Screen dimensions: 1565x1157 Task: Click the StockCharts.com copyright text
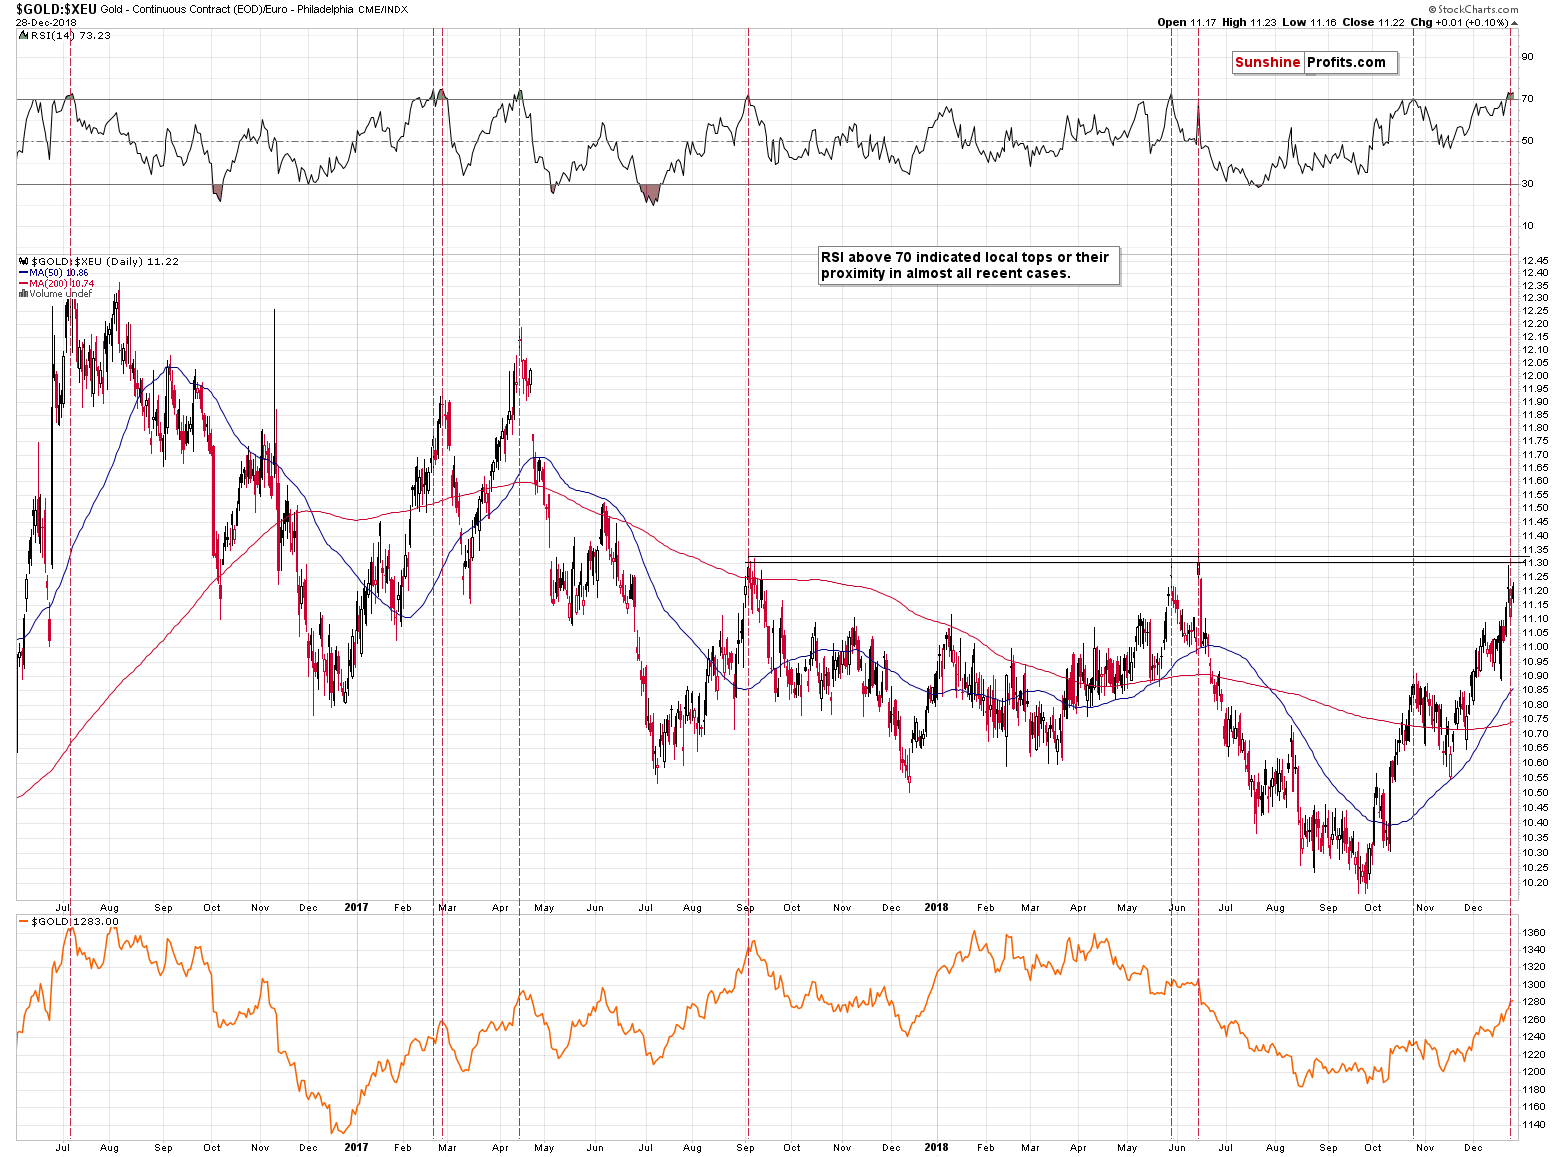click(1474, 9)
